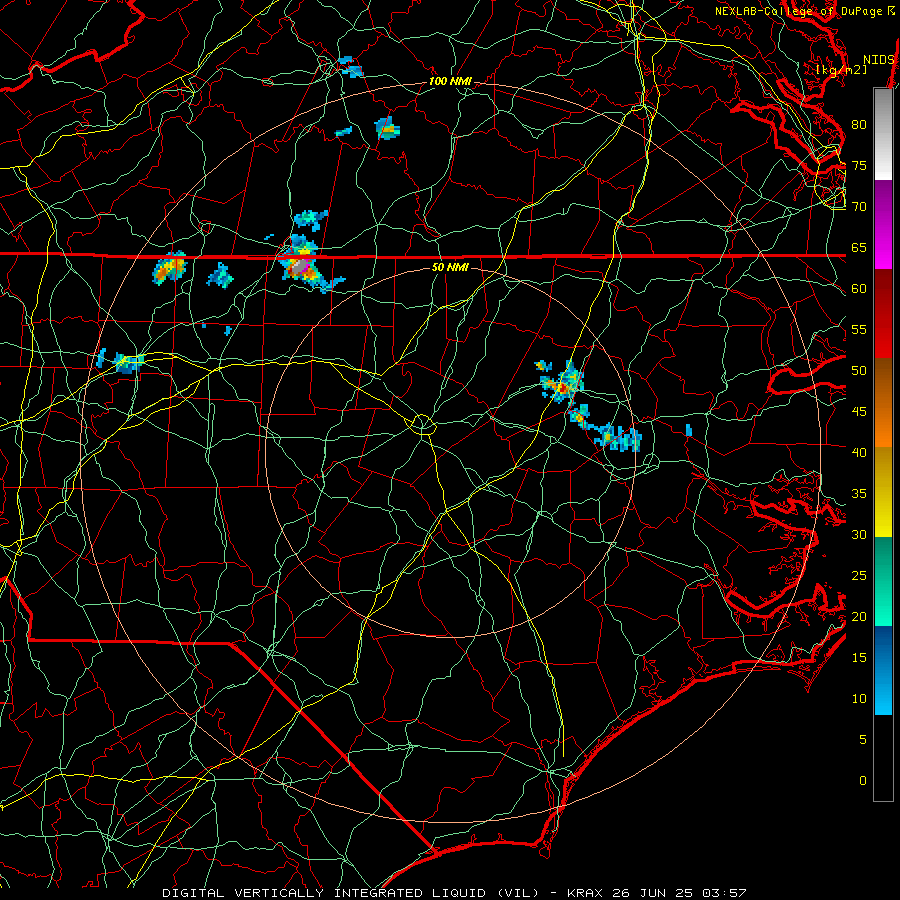This screenshot has height=900, width=900.
Task: Select the purple-magenta segment of the color scale
Action: [x=883, y=224]
